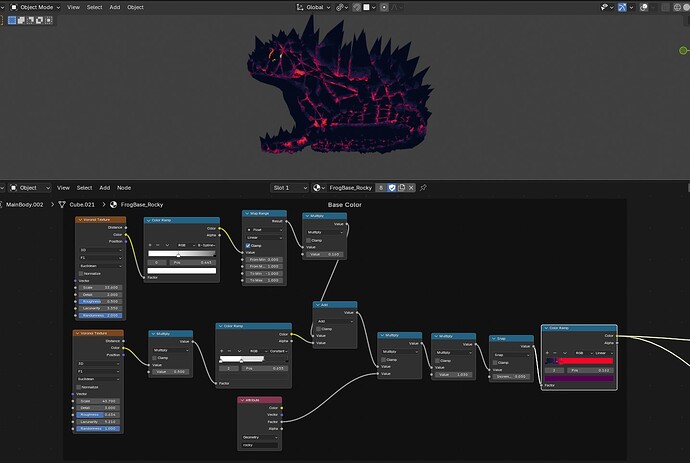Image resolution: width=690 pixels, height=463 pixels.
Task: Click the node editor Object type icon
Action: [x=14, y=188]
